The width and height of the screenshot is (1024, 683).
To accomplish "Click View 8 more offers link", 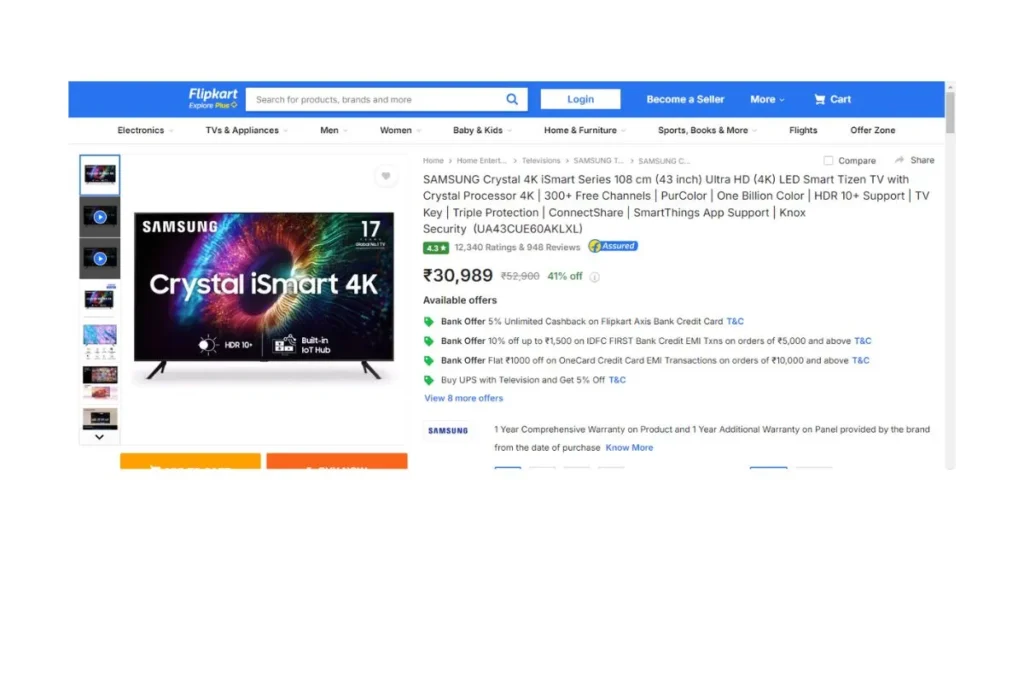I will click(464, 398).
